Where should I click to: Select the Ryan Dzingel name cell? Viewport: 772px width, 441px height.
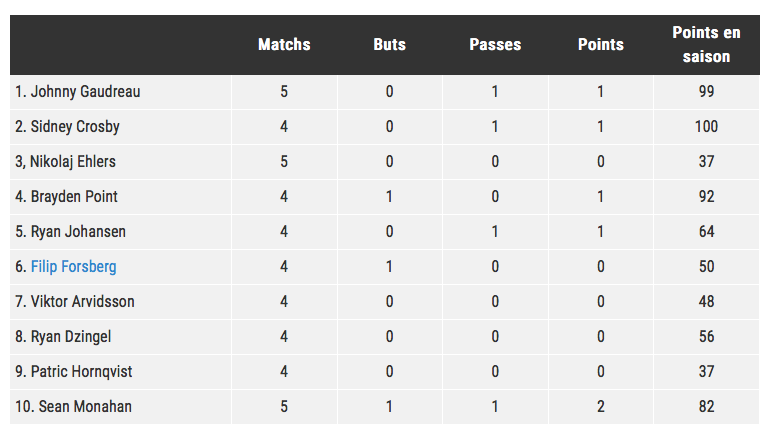pyautogui.click(x=121, y=337)
